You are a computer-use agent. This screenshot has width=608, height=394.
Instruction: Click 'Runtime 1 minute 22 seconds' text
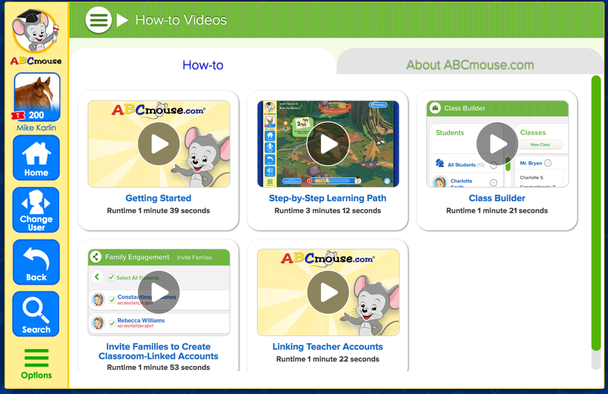point(328,359)
